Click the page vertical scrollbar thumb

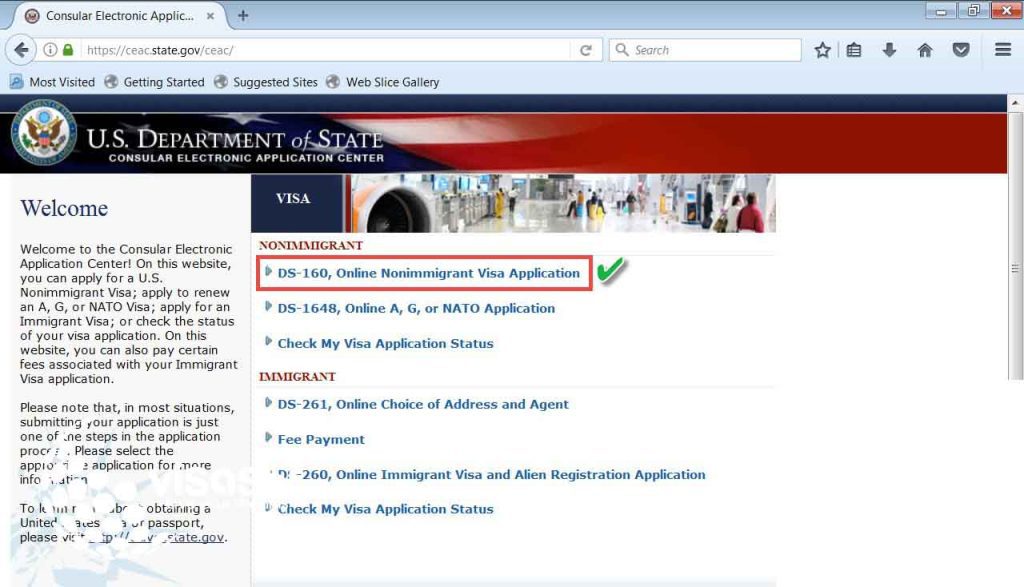click(x=1015, y=246)
